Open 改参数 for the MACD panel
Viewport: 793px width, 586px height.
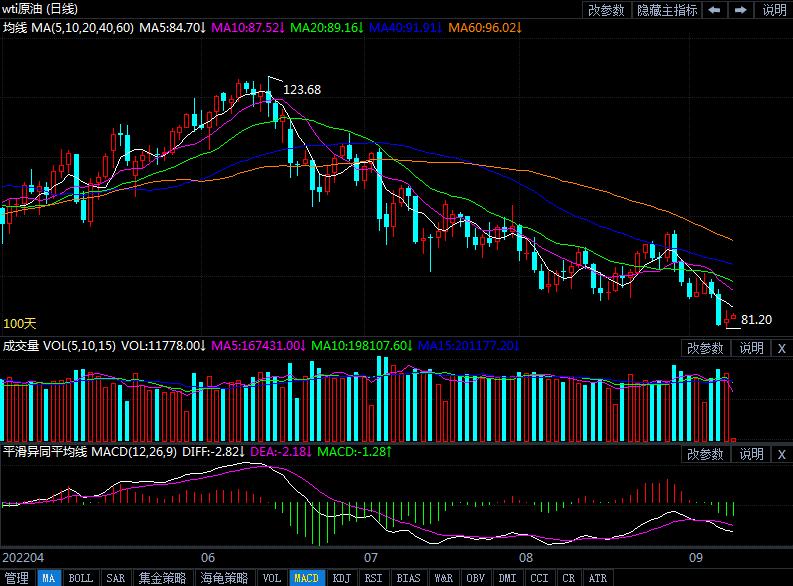tap(705, 454)
